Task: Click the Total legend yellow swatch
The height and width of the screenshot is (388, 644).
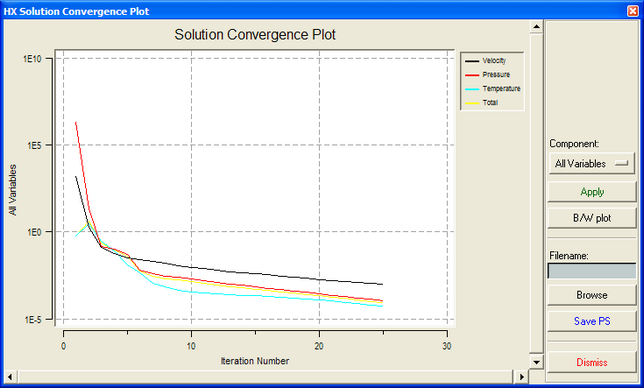Action: point(472,103)
